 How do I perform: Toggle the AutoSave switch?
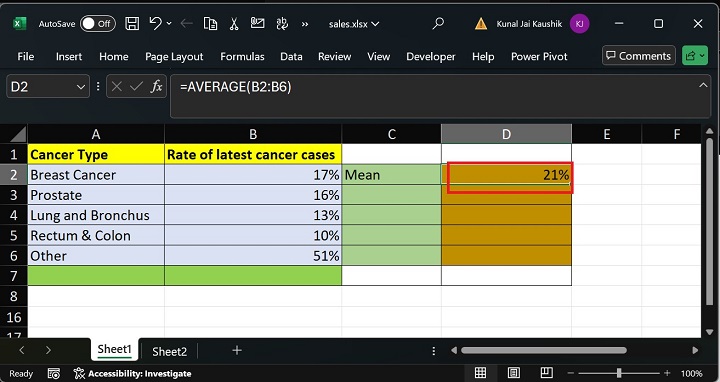click(x=97, y=24)
